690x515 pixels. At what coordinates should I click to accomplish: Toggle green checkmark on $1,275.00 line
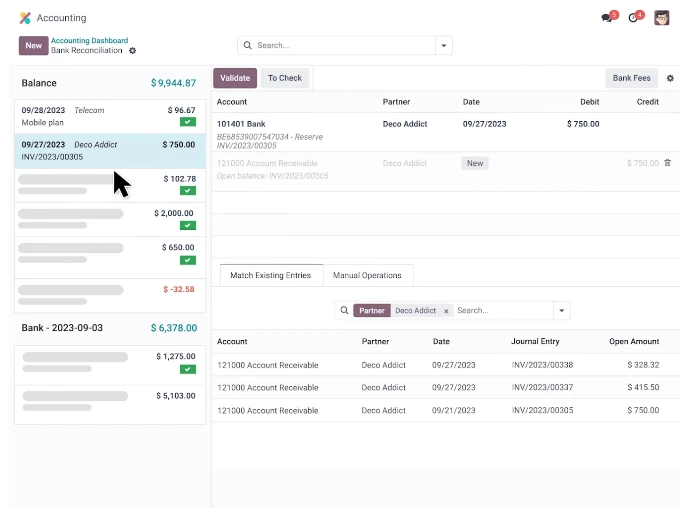click(187, 369)
